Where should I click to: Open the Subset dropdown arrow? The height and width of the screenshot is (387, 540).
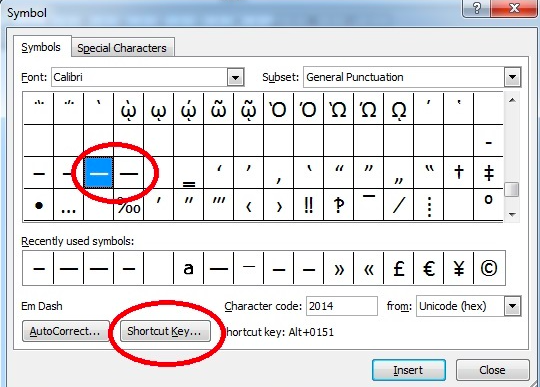512,77
